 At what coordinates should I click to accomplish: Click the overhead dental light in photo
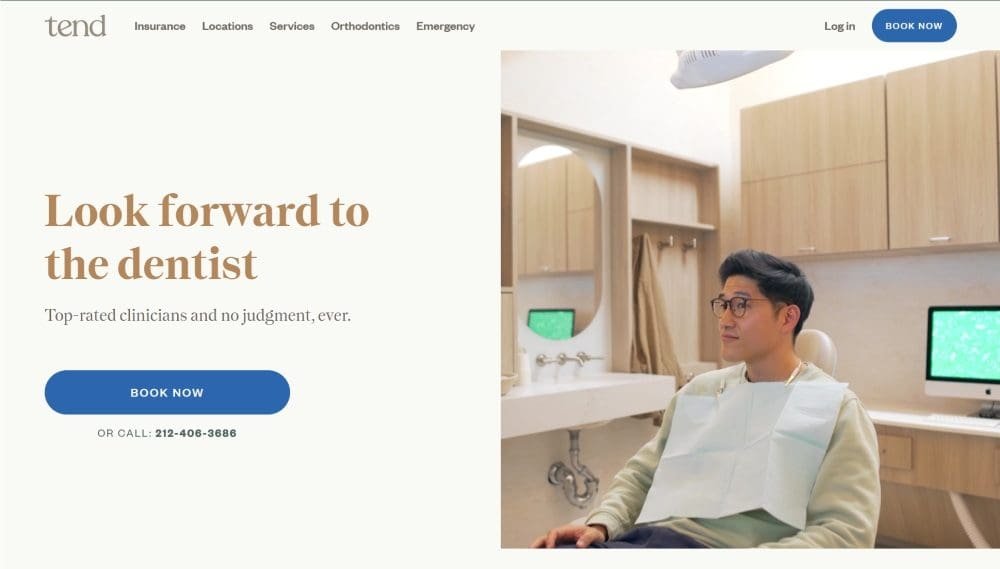pos(729,67)
